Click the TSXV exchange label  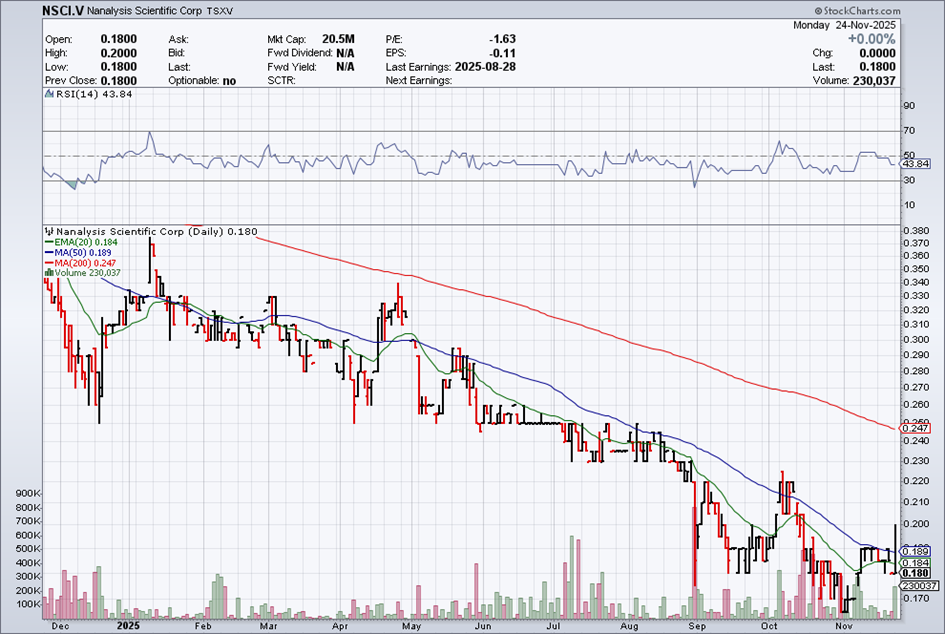219,11
